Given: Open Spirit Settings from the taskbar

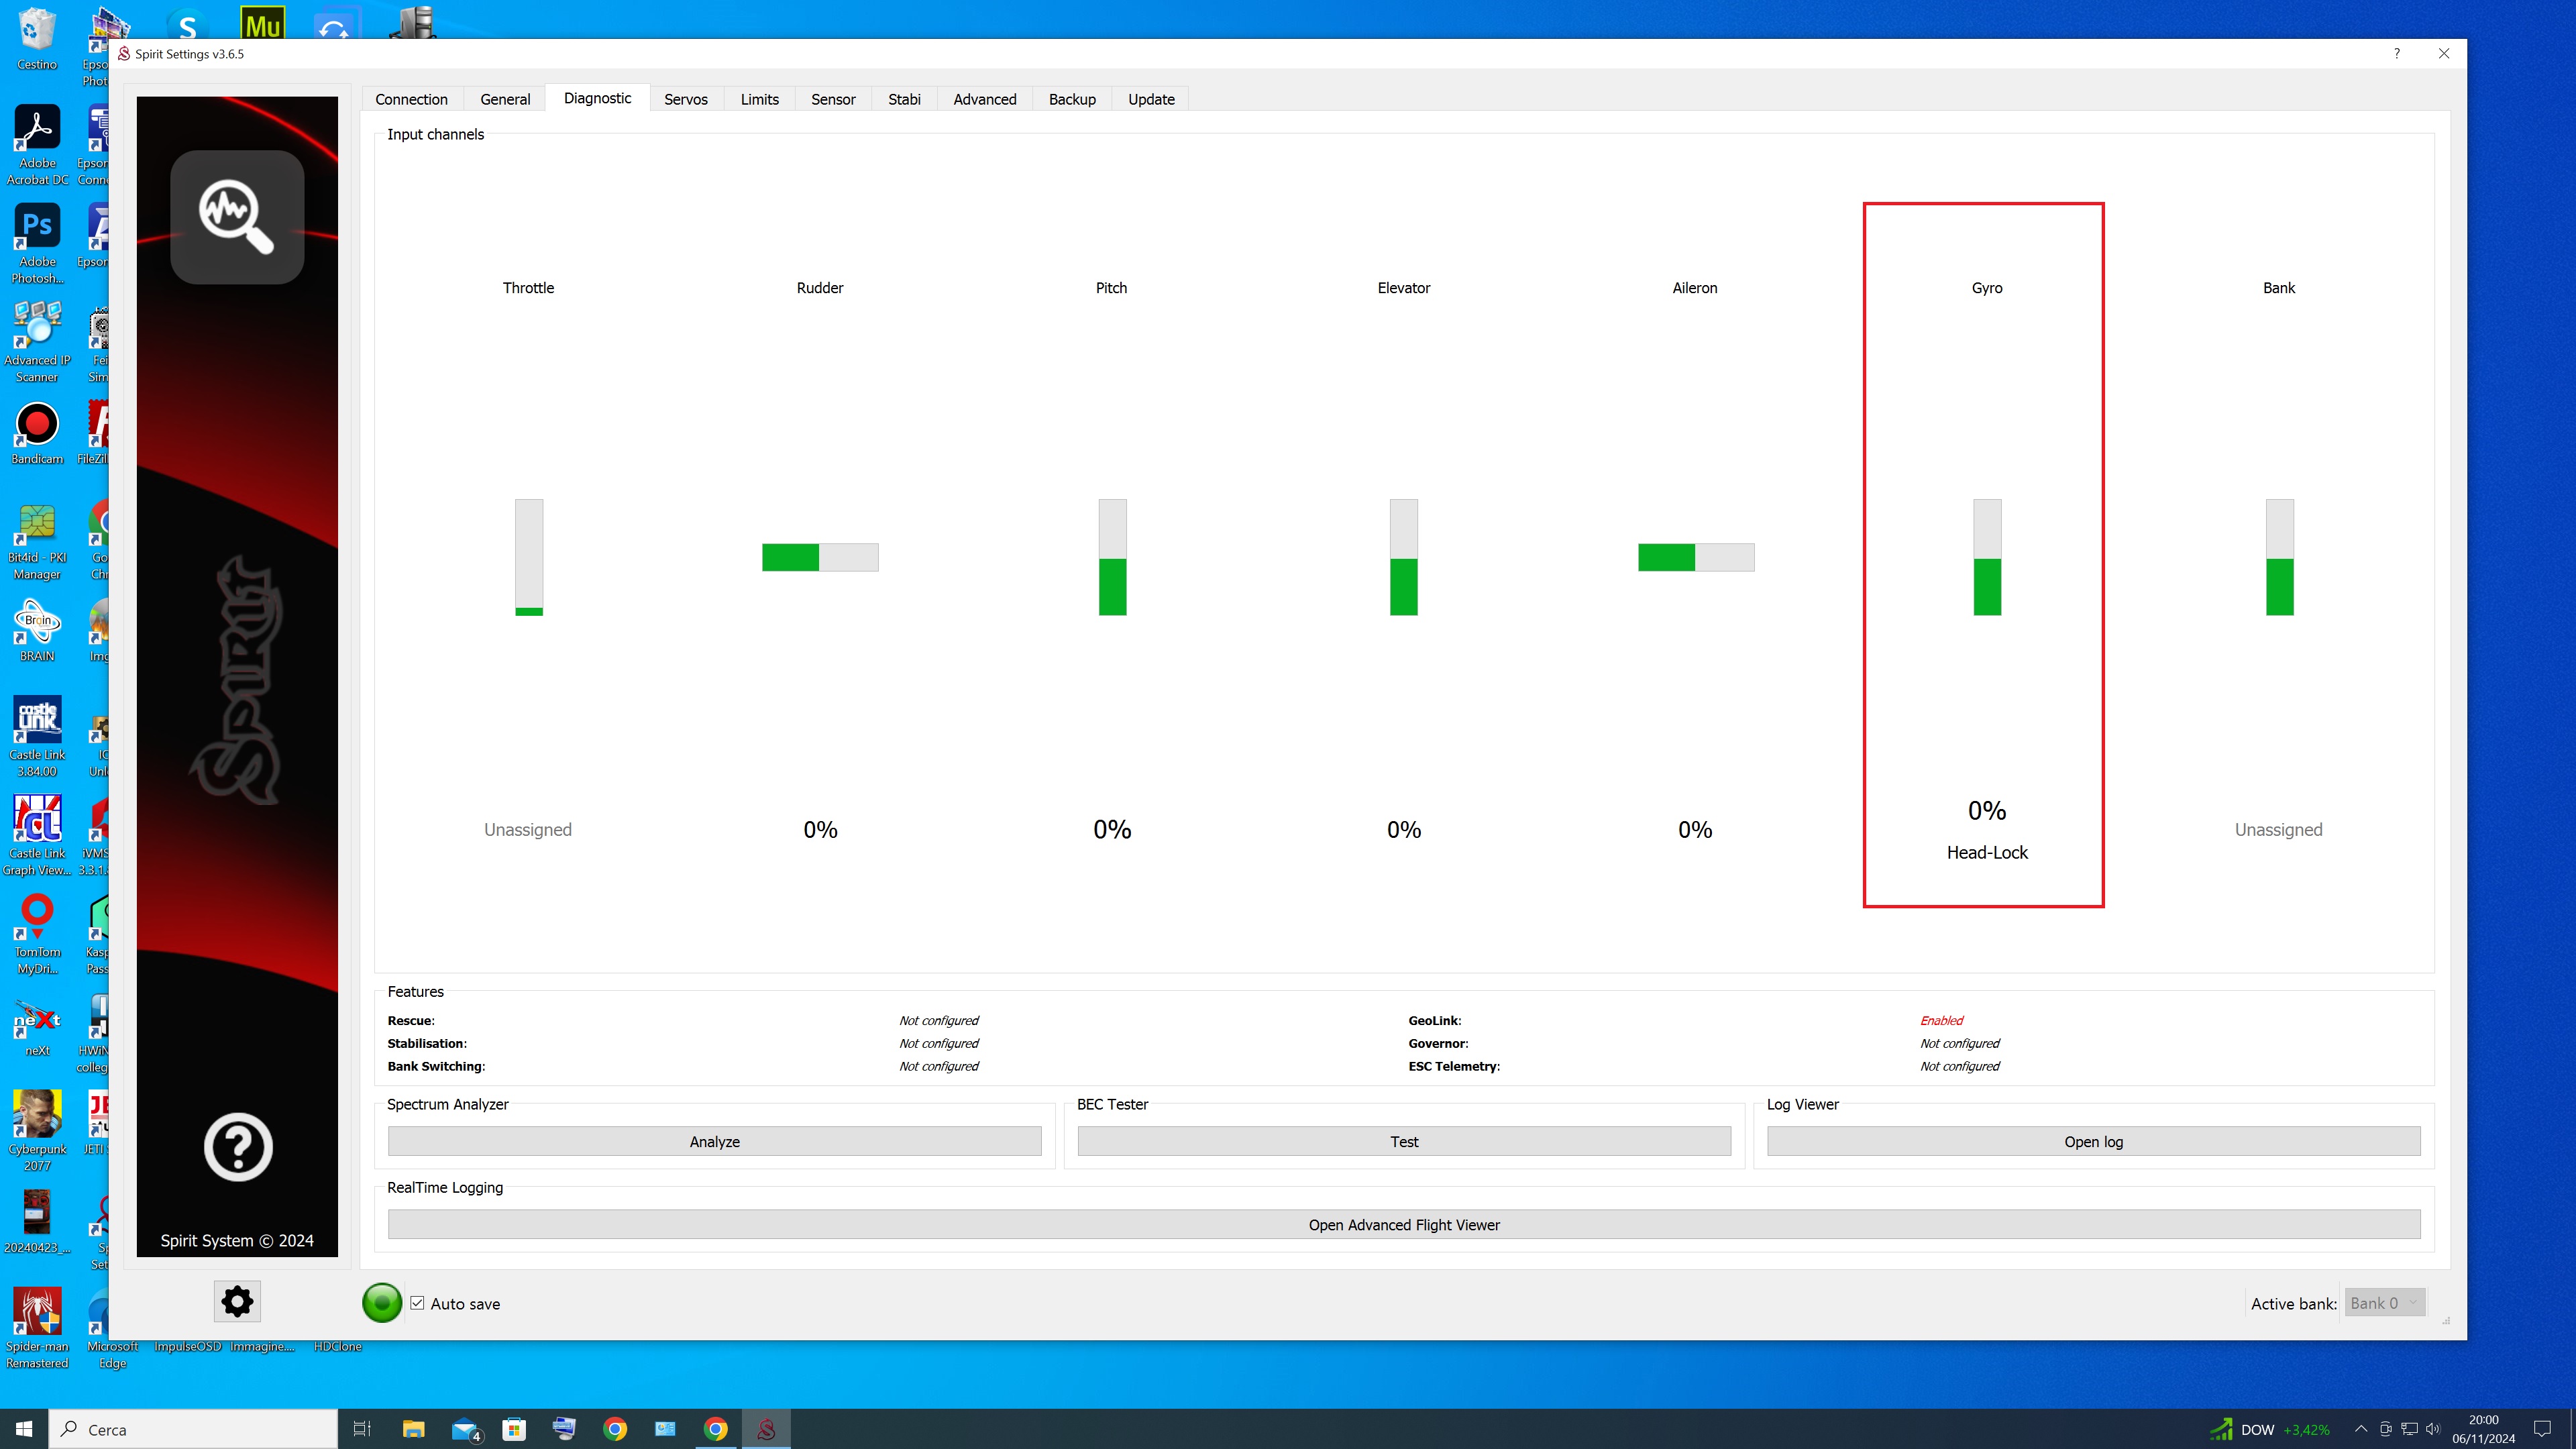Looking at the screenshot, I should 766,1429.
